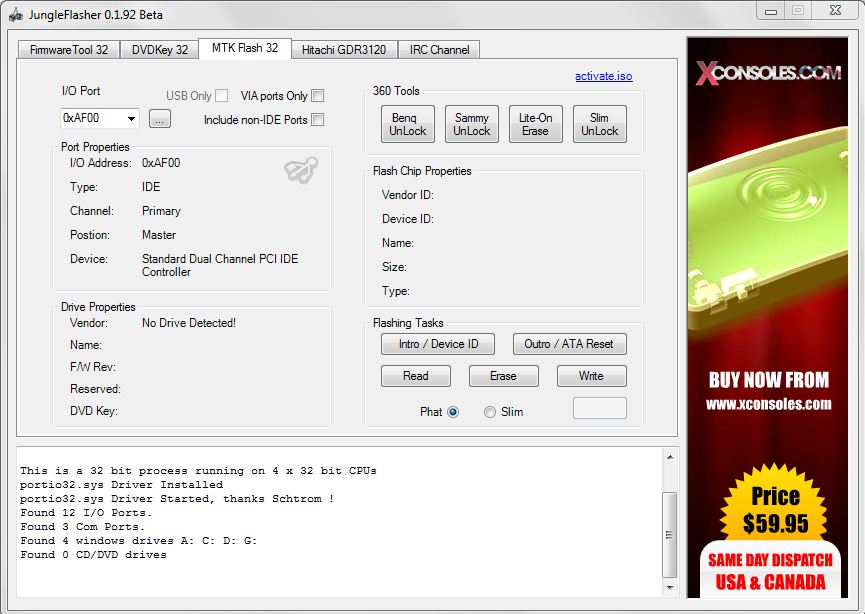Close the JungleFlasher window
Image resolution: width=865 pixels, height=614 pixels.
click(x=835, y=11)
